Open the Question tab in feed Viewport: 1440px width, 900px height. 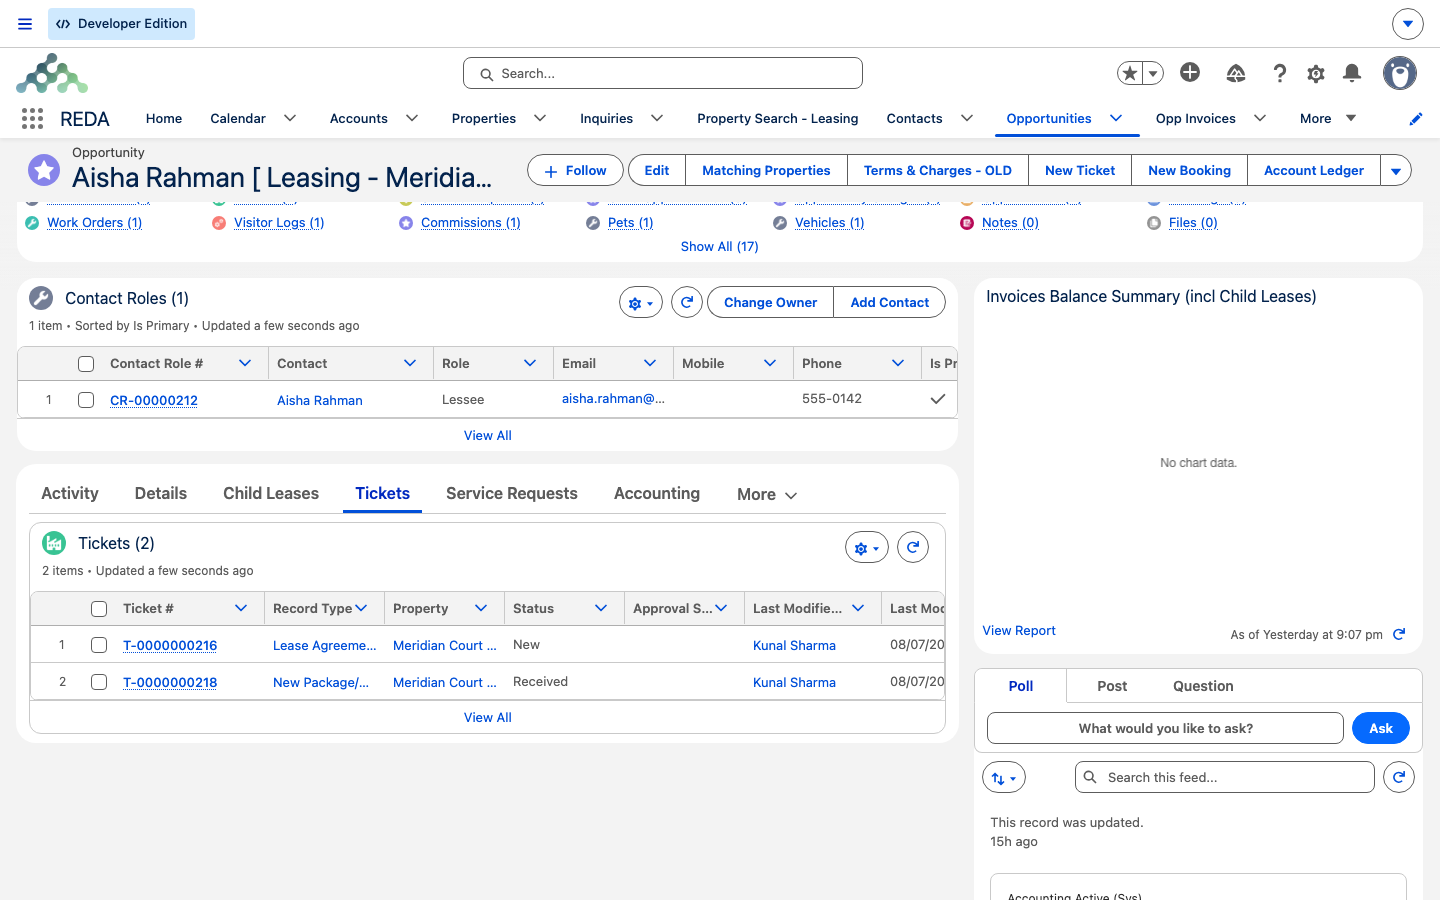coord(1203,686)
